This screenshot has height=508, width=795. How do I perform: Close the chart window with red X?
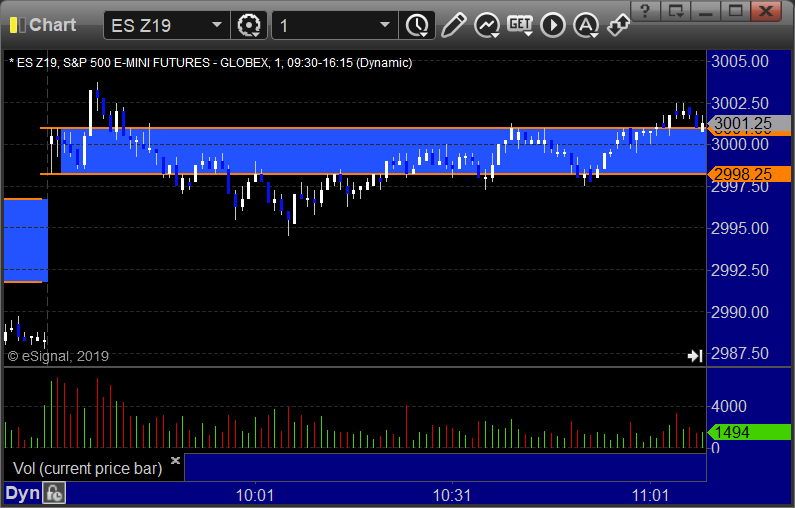(766, 10)
